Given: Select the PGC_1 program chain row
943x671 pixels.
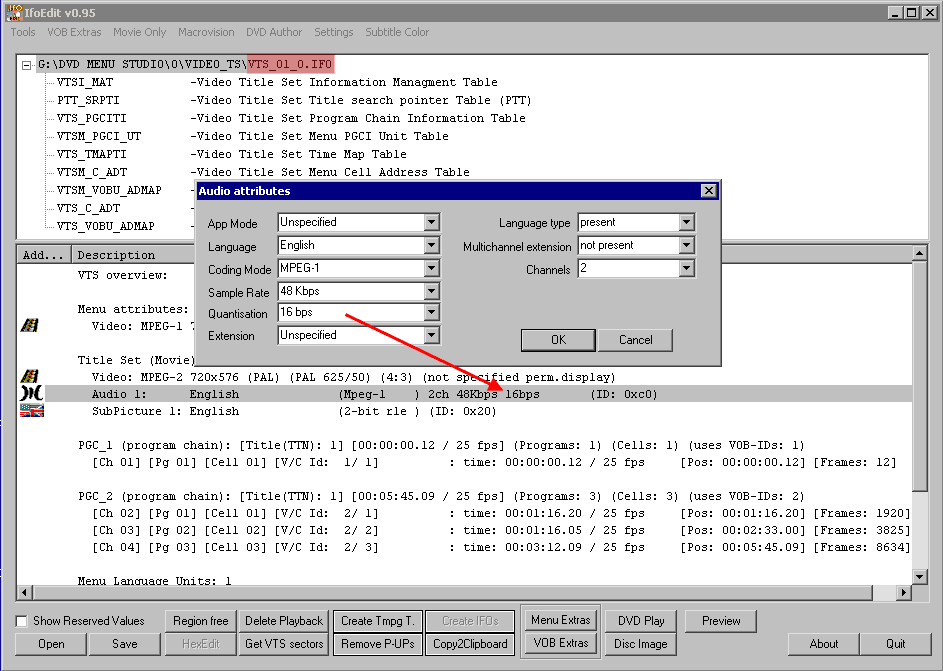Looking at the screenshot, I should 441,446.
